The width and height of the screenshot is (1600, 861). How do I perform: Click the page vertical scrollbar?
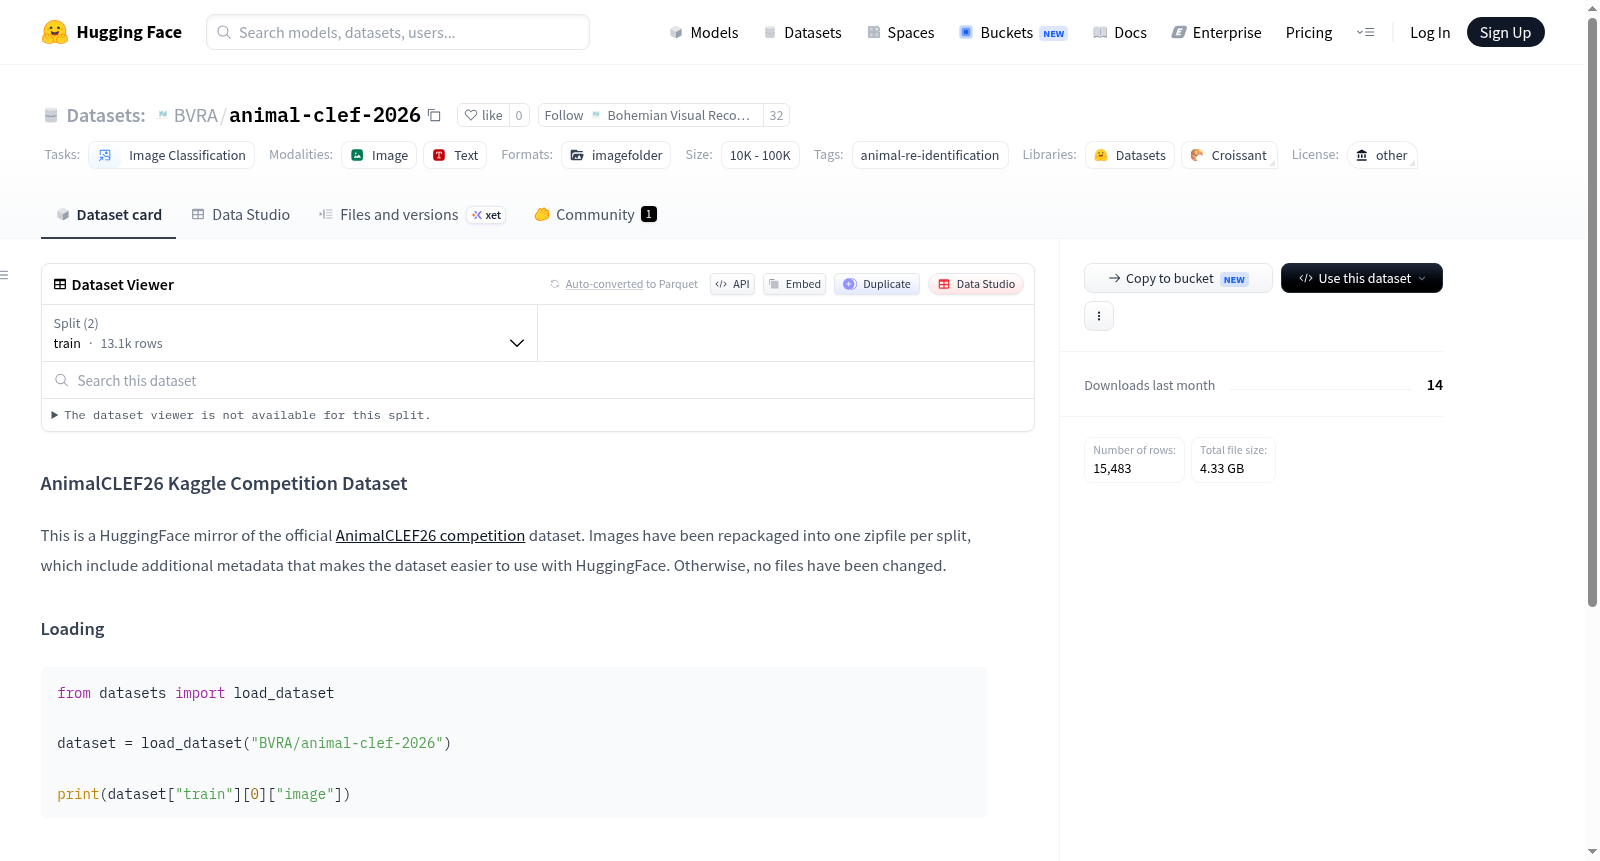pos(1593,310)
